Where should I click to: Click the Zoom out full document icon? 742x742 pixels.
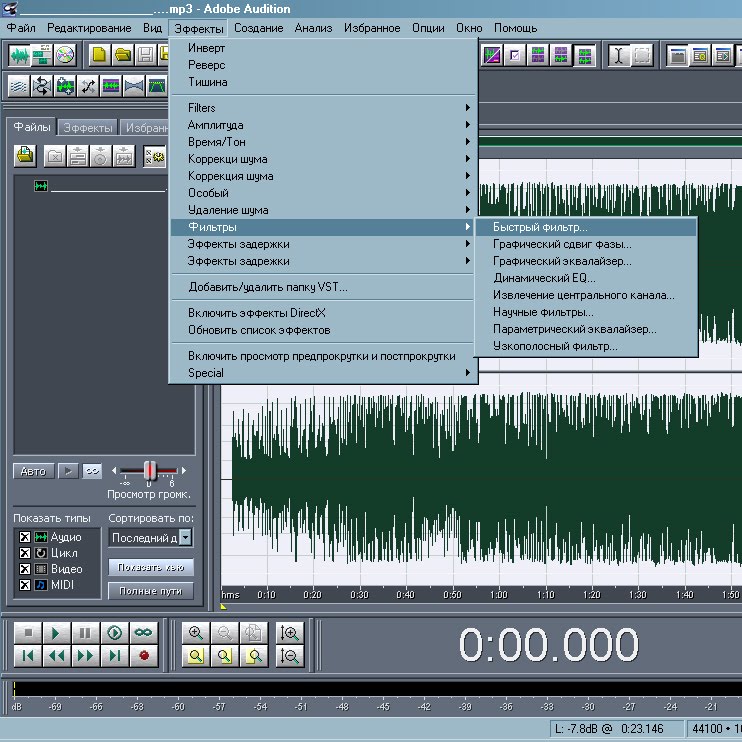(253, 633)
